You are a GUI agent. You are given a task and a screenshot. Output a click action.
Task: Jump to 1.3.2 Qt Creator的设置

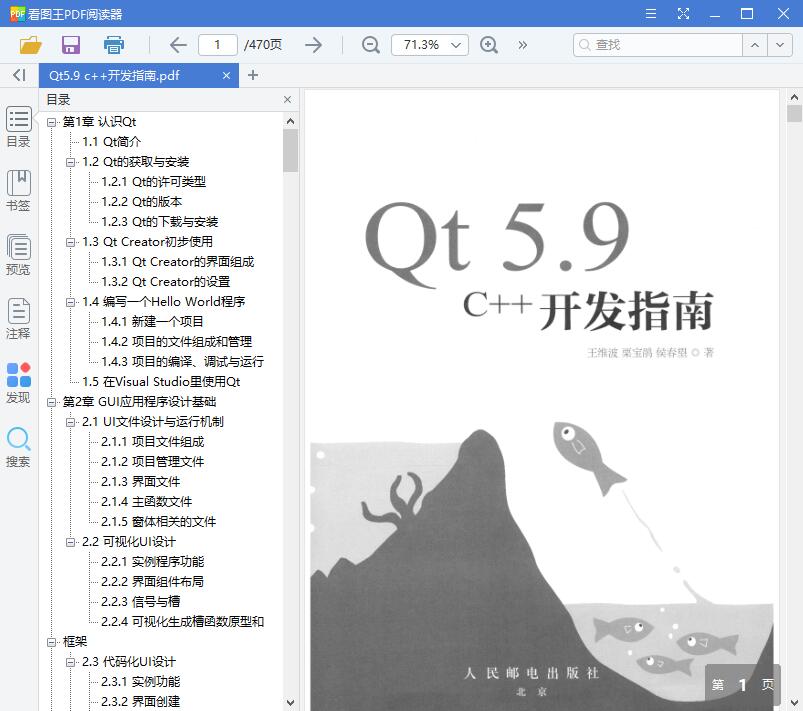(165, 282)
